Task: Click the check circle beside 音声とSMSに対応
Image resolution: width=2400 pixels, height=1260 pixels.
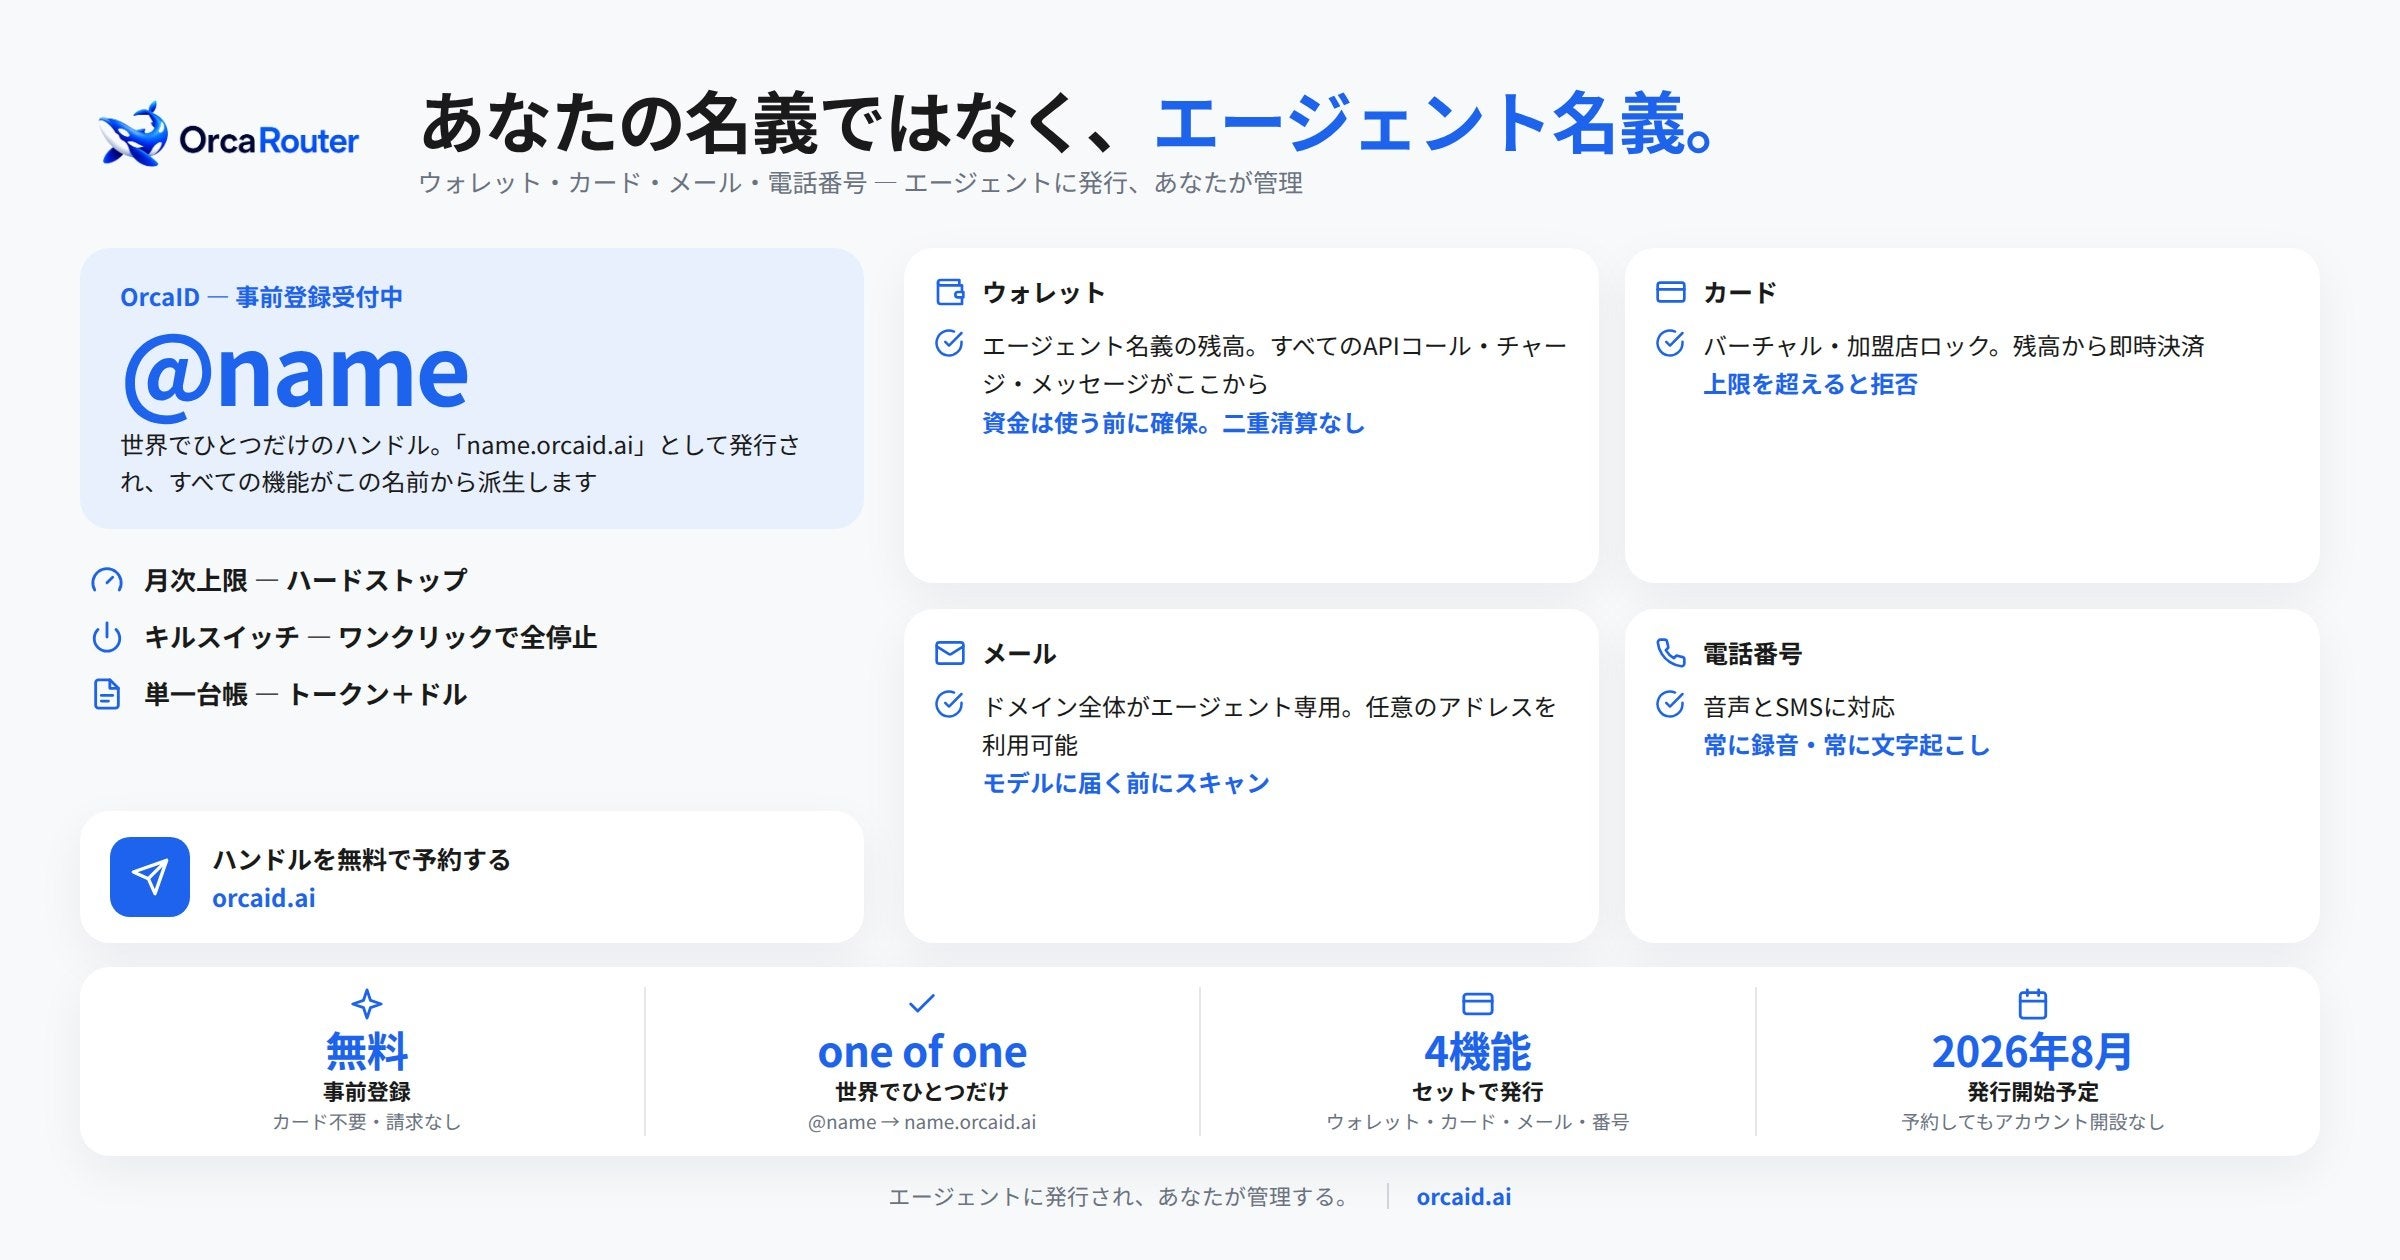Action: click(1670, 705)
